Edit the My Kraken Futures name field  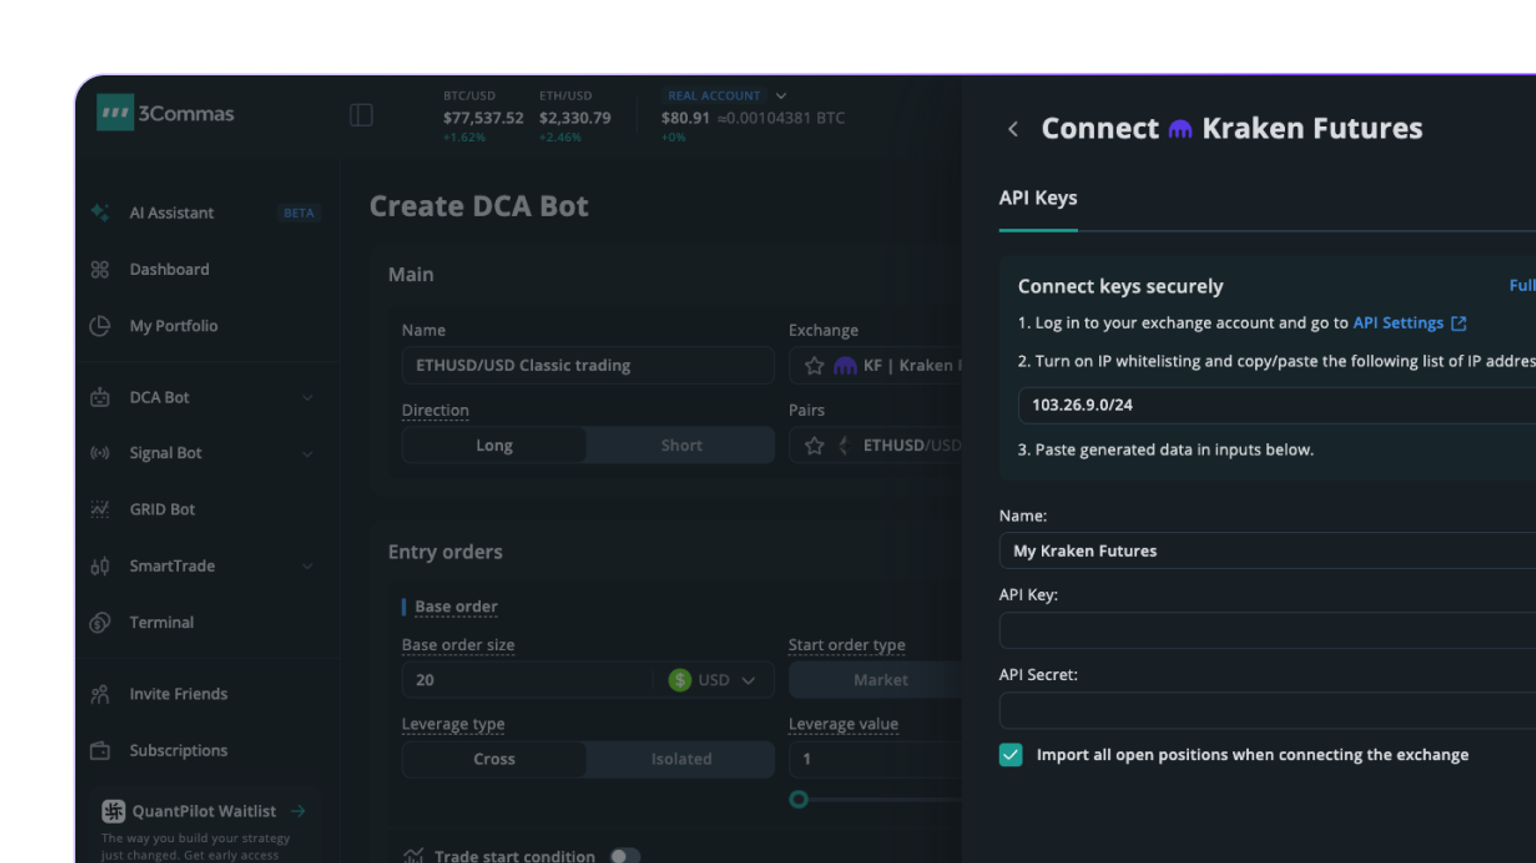[1267, 551]
